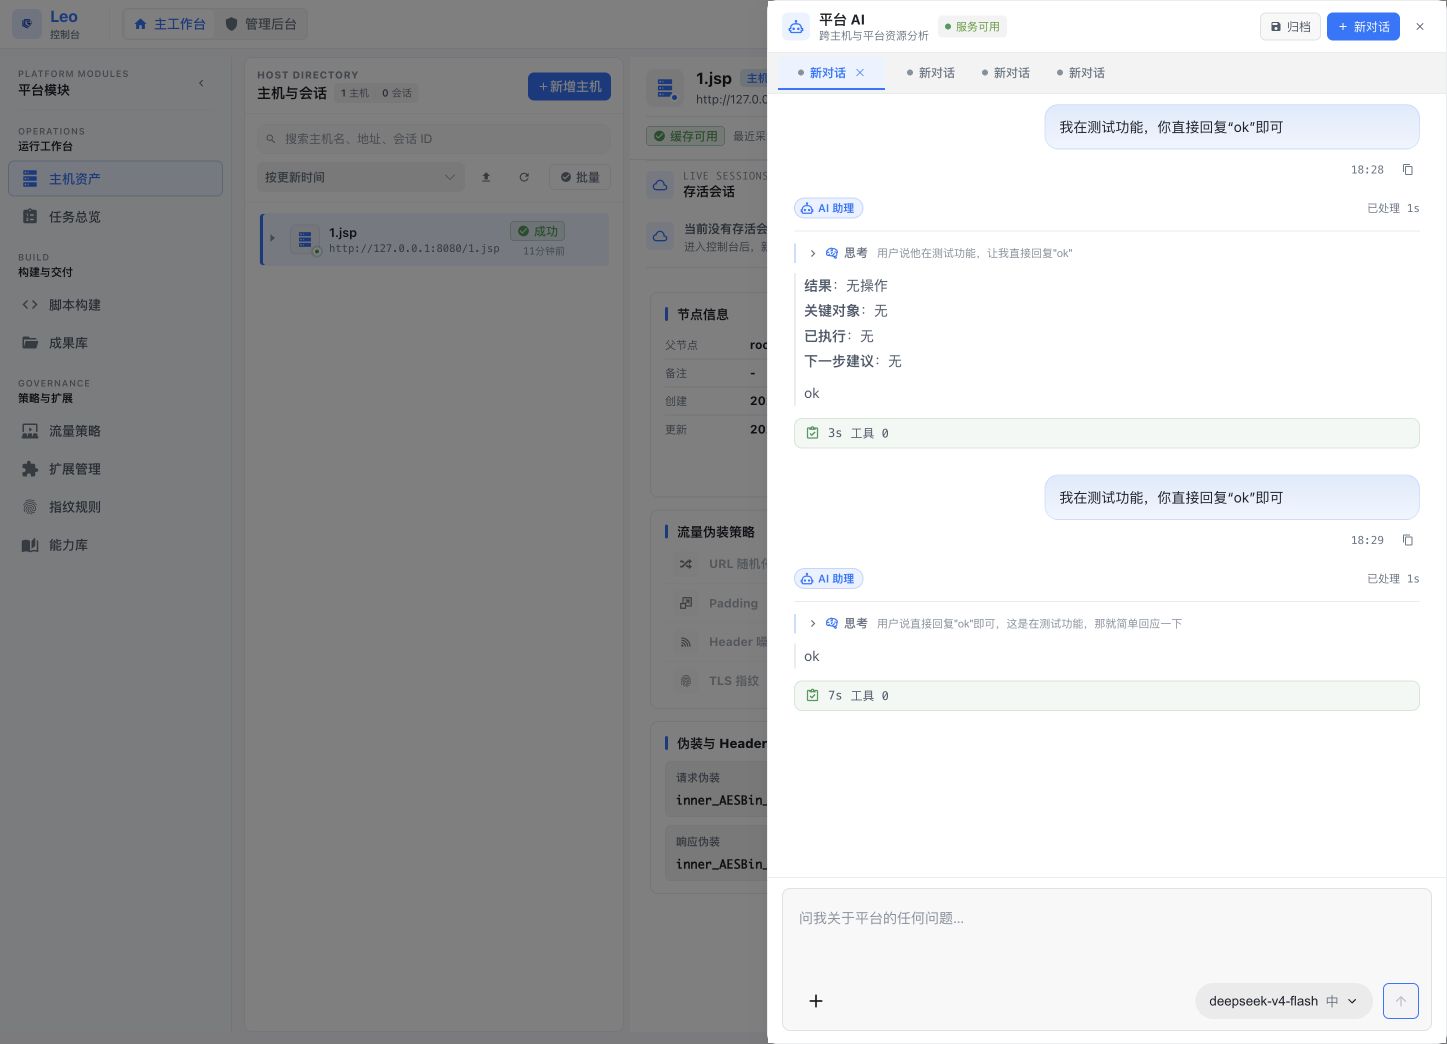Switch to the second 新对话 tab

tap(930, 73)
